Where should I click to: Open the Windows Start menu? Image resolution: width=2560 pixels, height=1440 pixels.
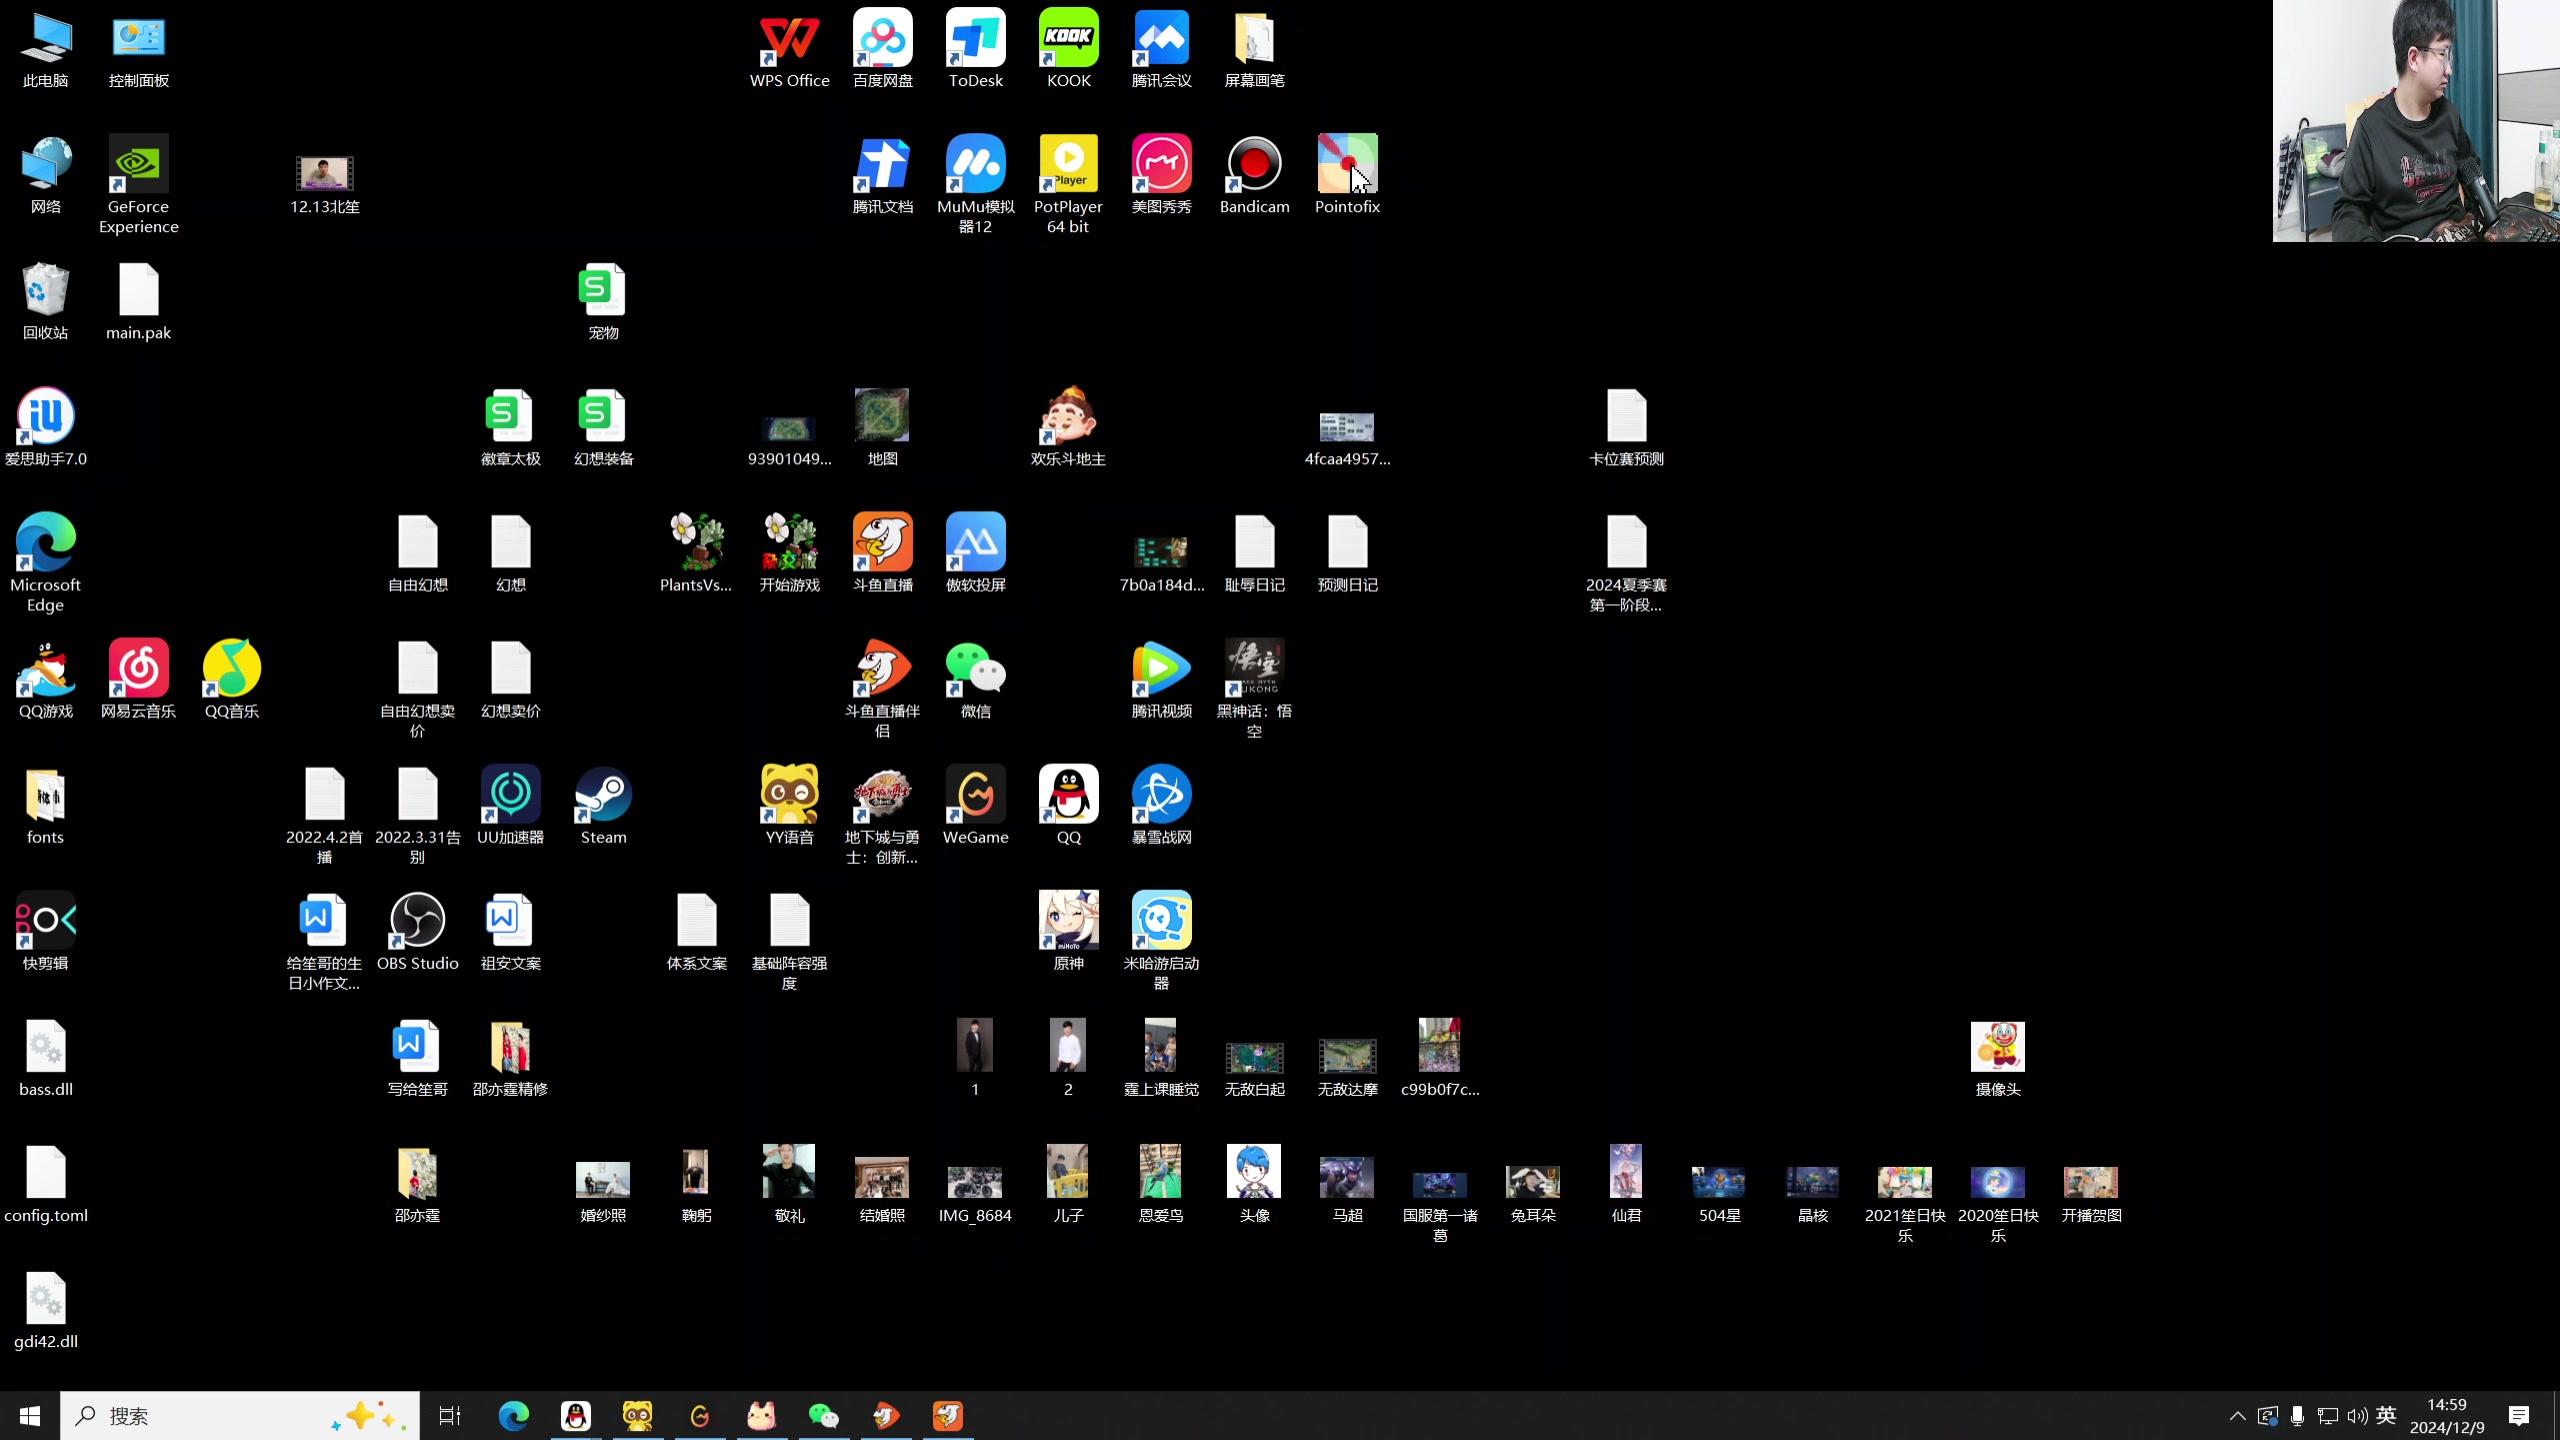coord(30,1415)
